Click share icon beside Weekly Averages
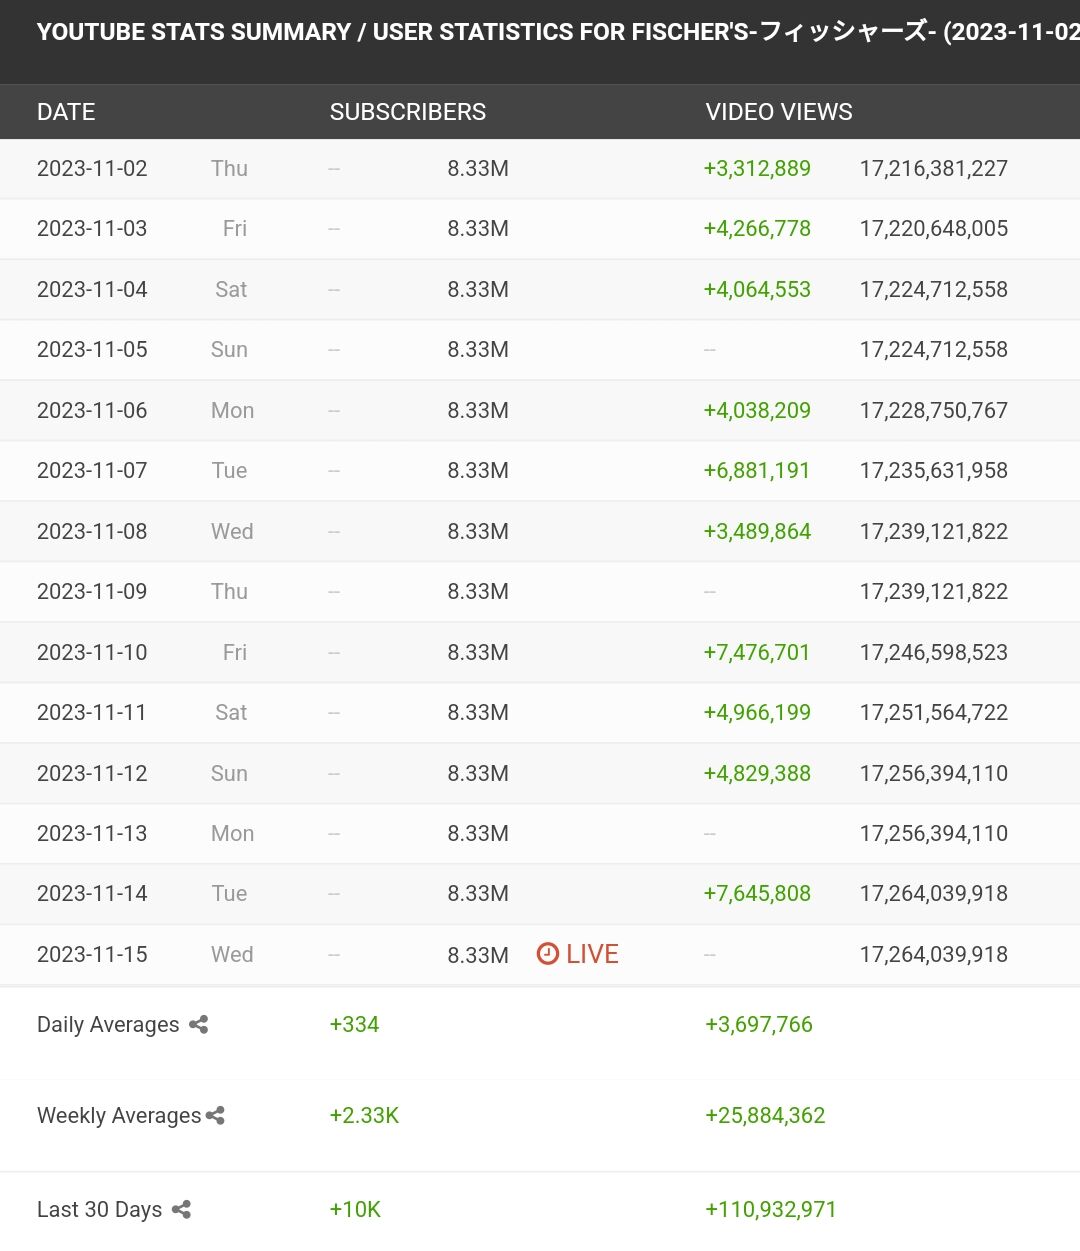The image size is (1080, 1251). (215, 1115)
